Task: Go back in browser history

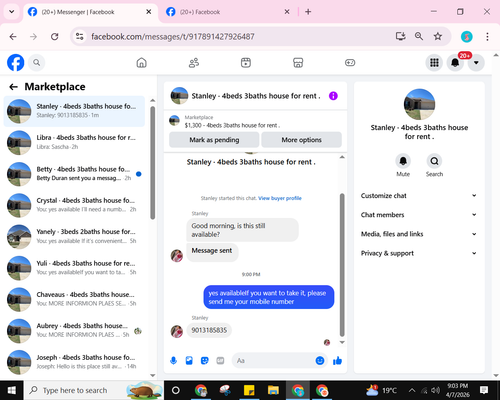Action: (x=13, y=37)
